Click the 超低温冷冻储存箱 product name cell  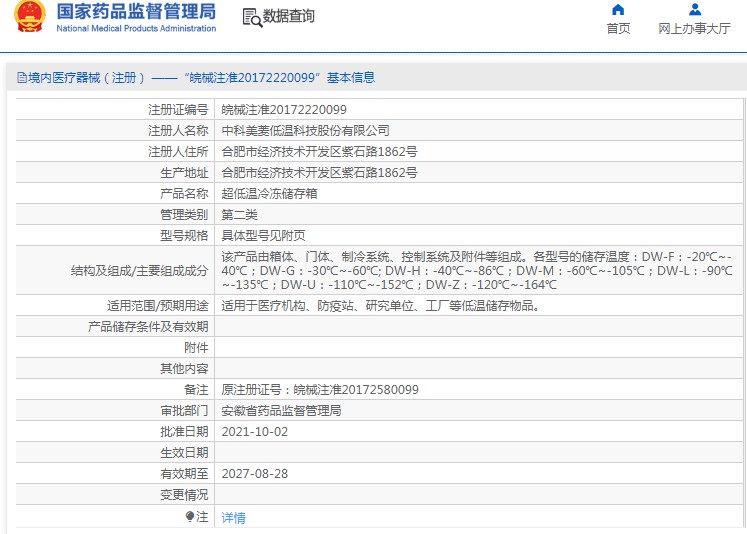(x=478, y=193)
